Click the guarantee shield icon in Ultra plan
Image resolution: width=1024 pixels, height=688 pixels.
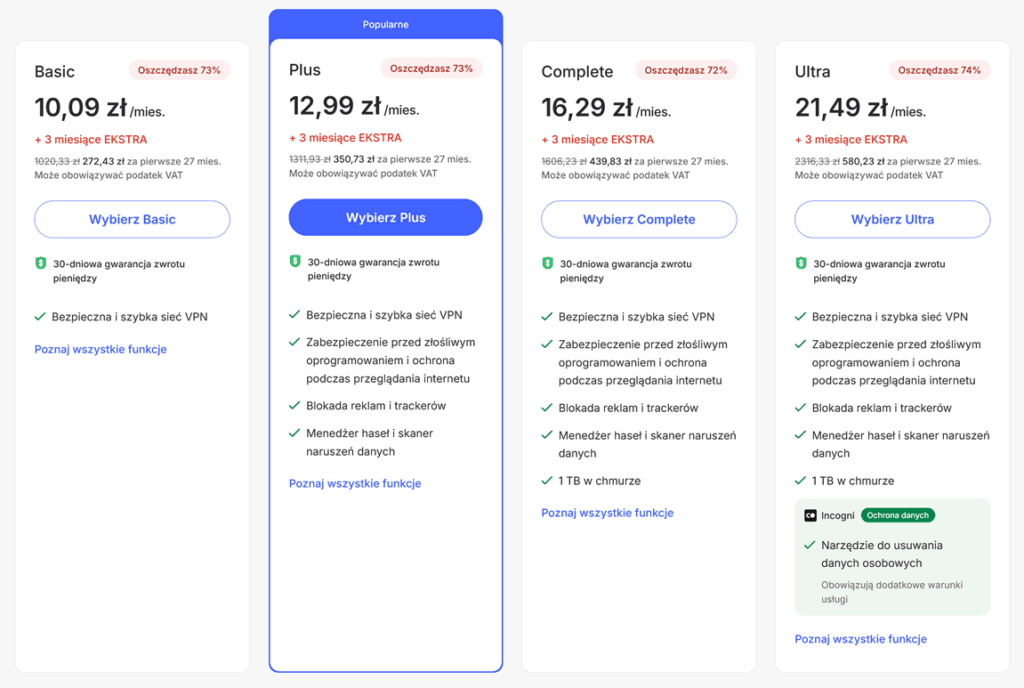click(801, 264)
